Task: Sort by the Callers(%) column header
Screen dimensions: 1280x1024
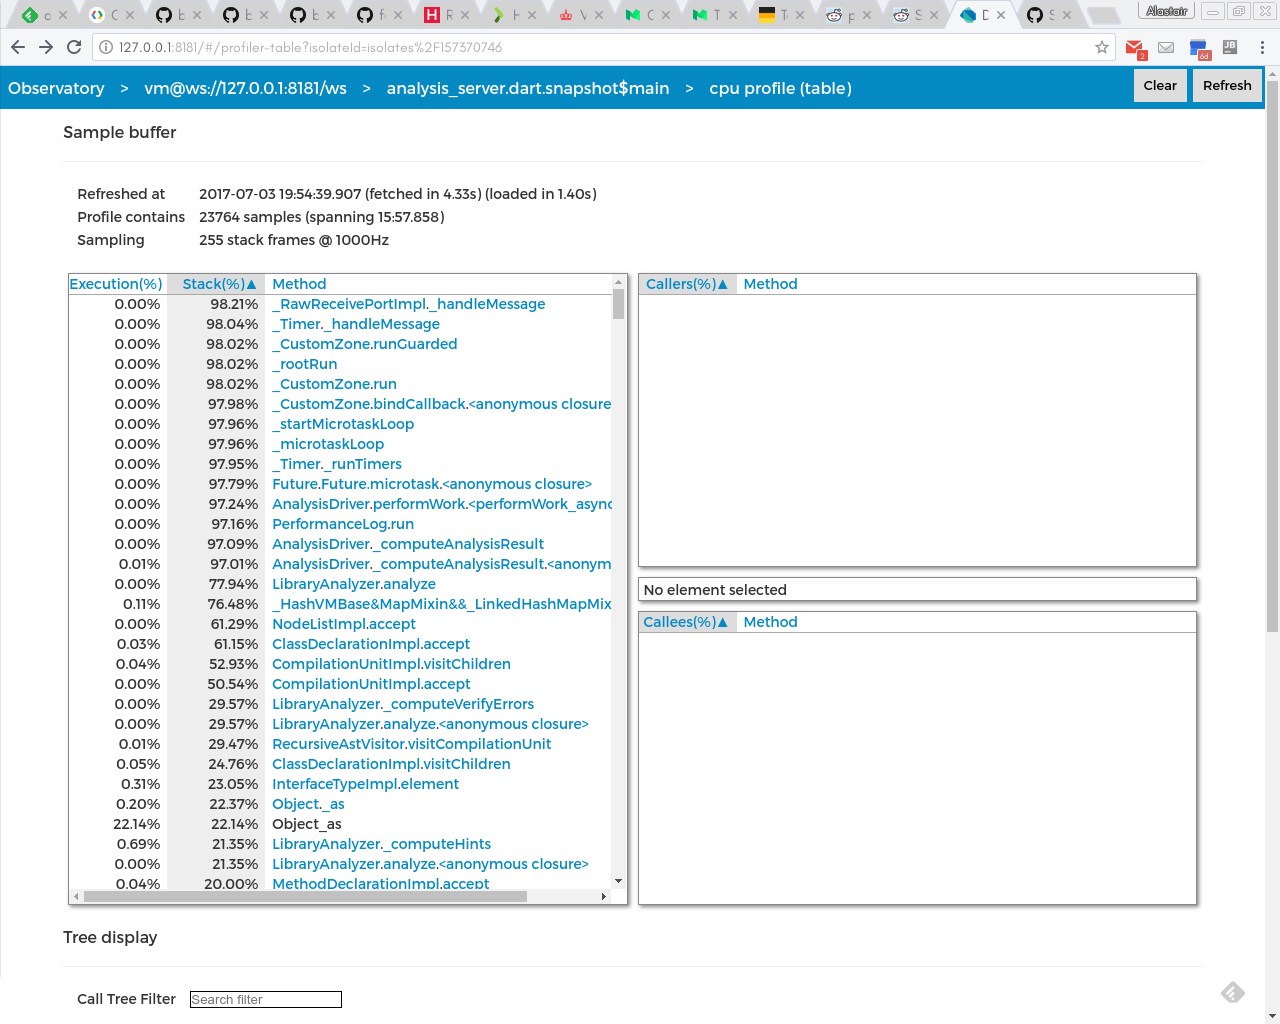Action: (687, 284)
